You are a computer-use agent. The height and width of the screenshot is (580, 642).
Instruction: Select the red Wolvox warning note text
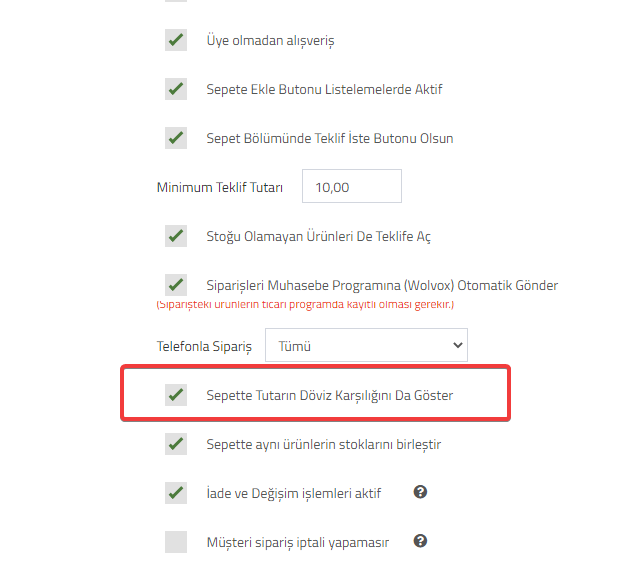pos(305,305)
